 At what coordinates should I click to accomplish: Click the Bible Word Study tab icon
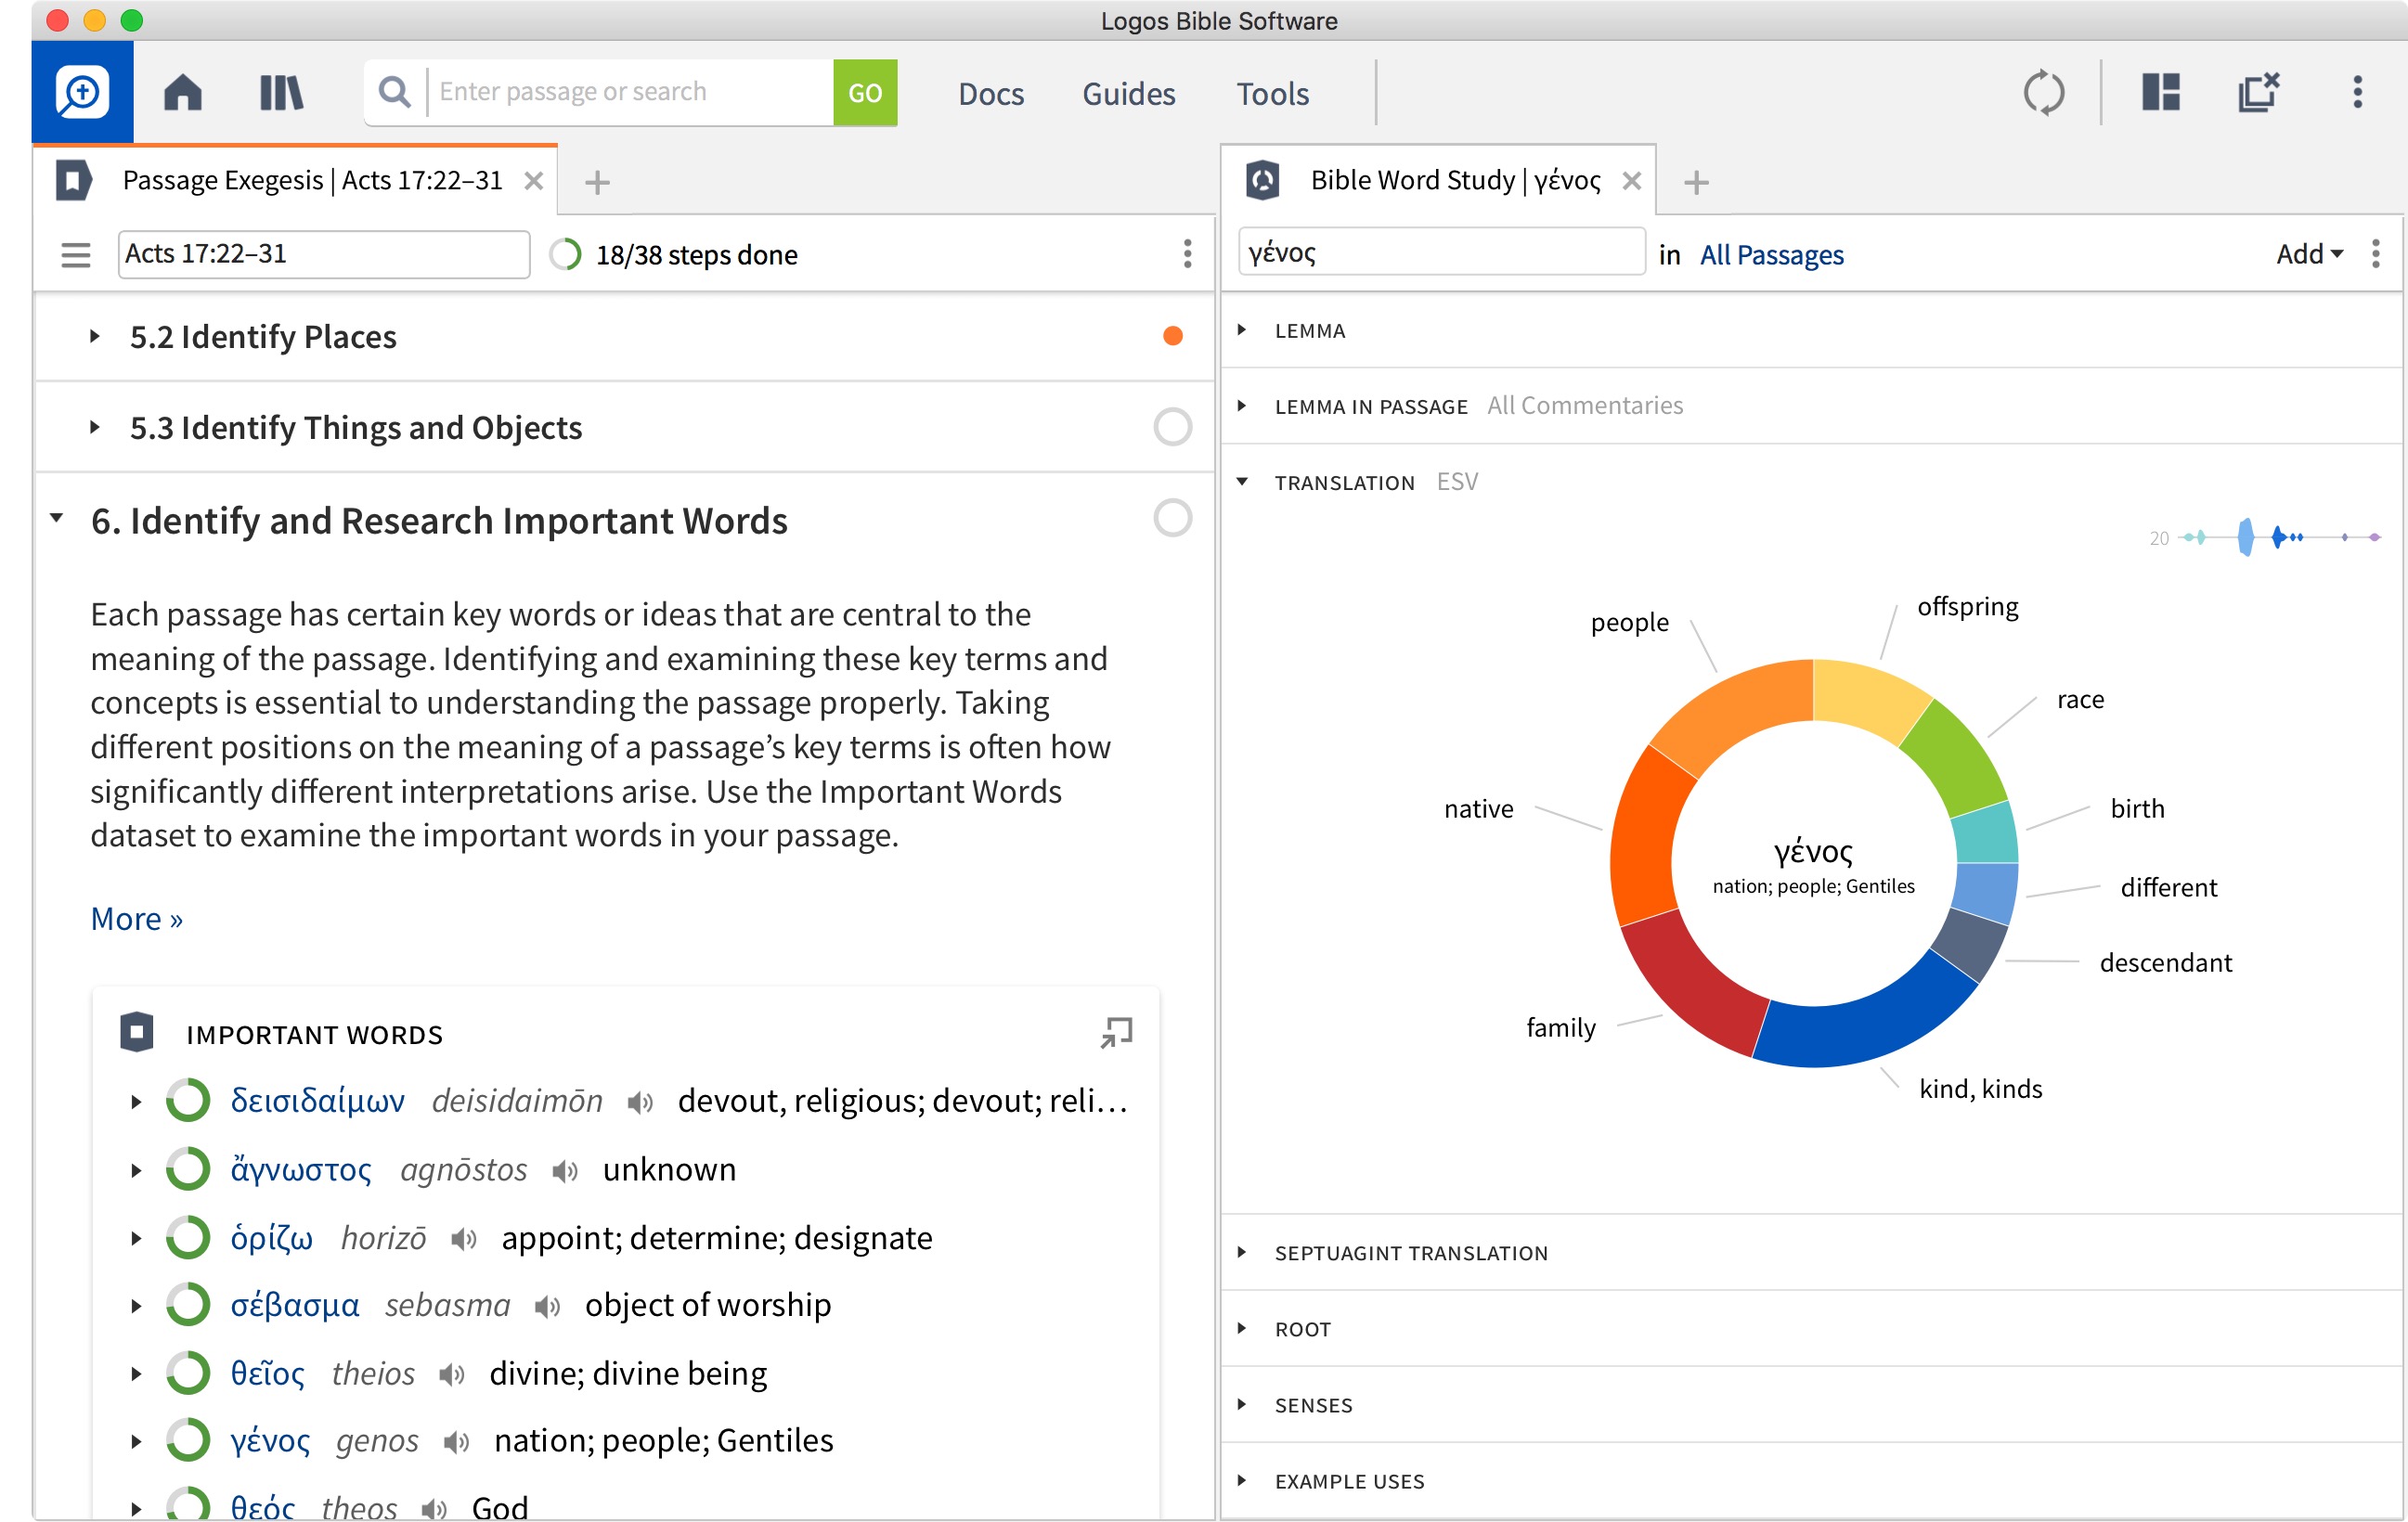tap(1263, 181)
